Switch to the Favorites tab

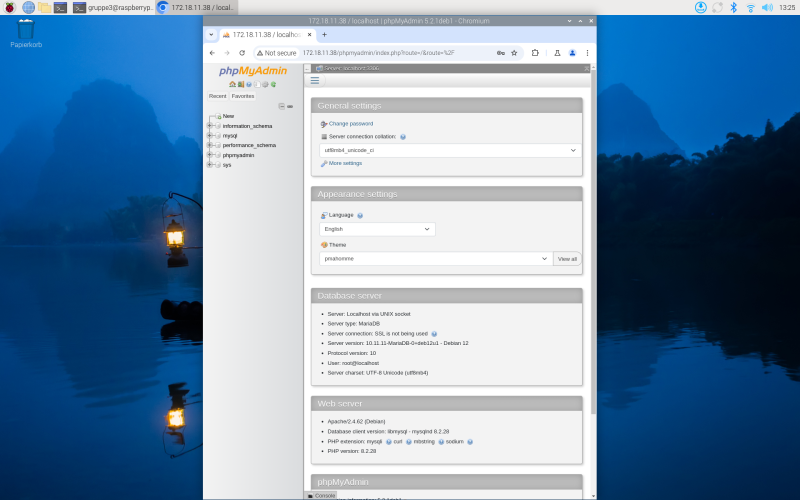pos(243,96)
